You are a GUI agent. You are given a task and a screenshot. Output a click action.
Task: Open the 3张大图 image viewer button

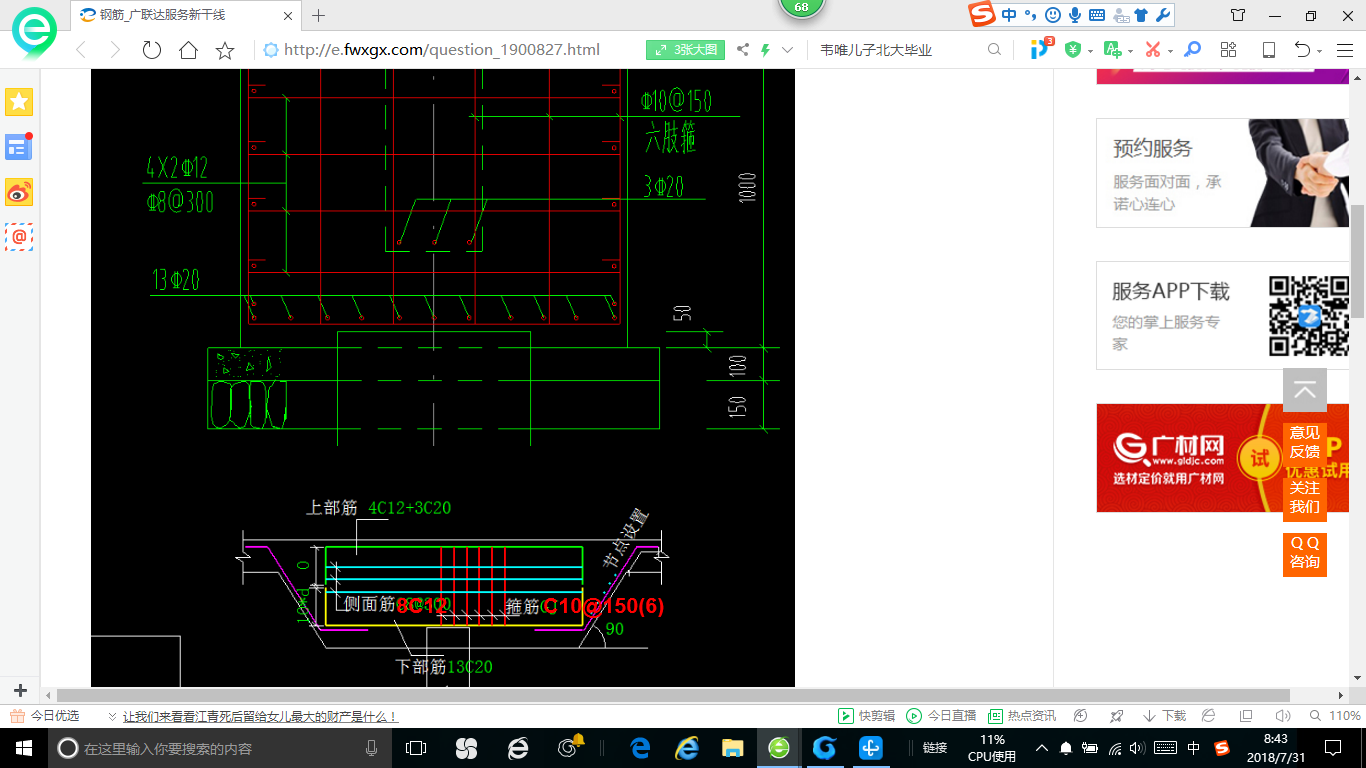point(685,50)
